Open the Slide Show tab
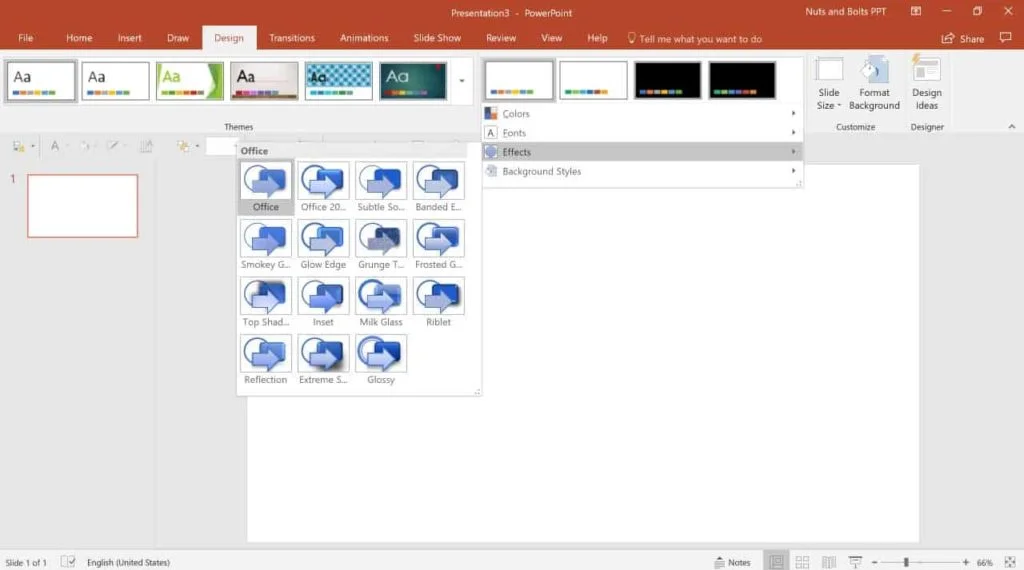Screen dimensions: 1024x570 (x=437, y=38)
